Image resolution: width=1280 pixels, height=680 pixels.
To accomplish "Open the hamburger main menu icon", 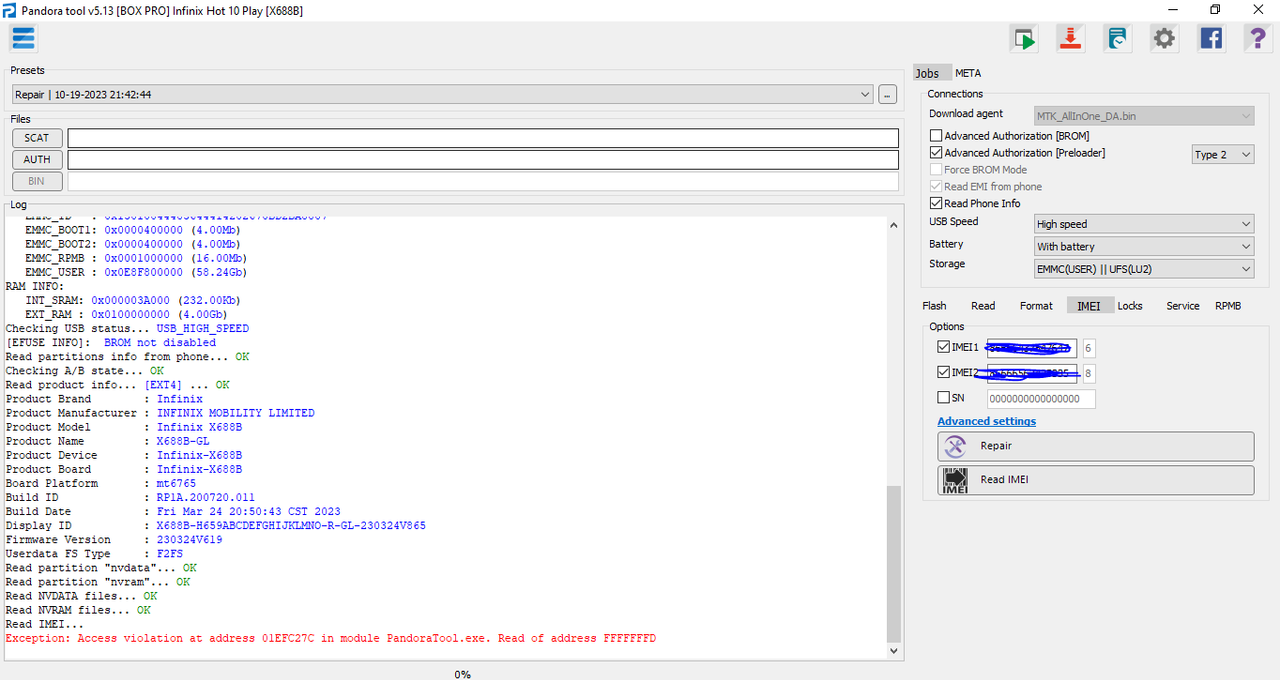I will 23,39.
